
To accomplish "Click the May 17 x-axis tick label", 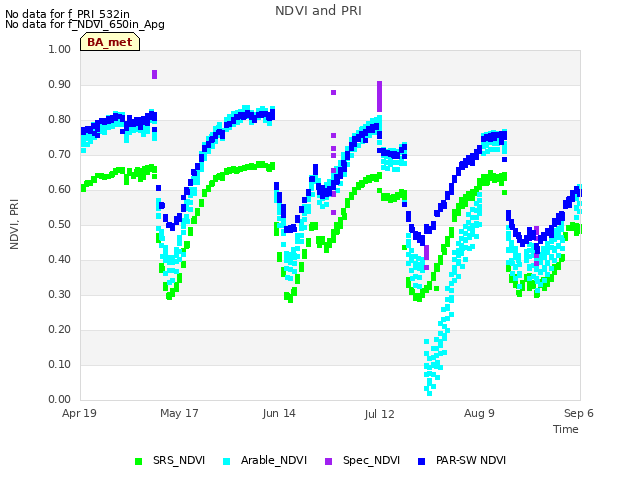I will [x=179, y=413].
